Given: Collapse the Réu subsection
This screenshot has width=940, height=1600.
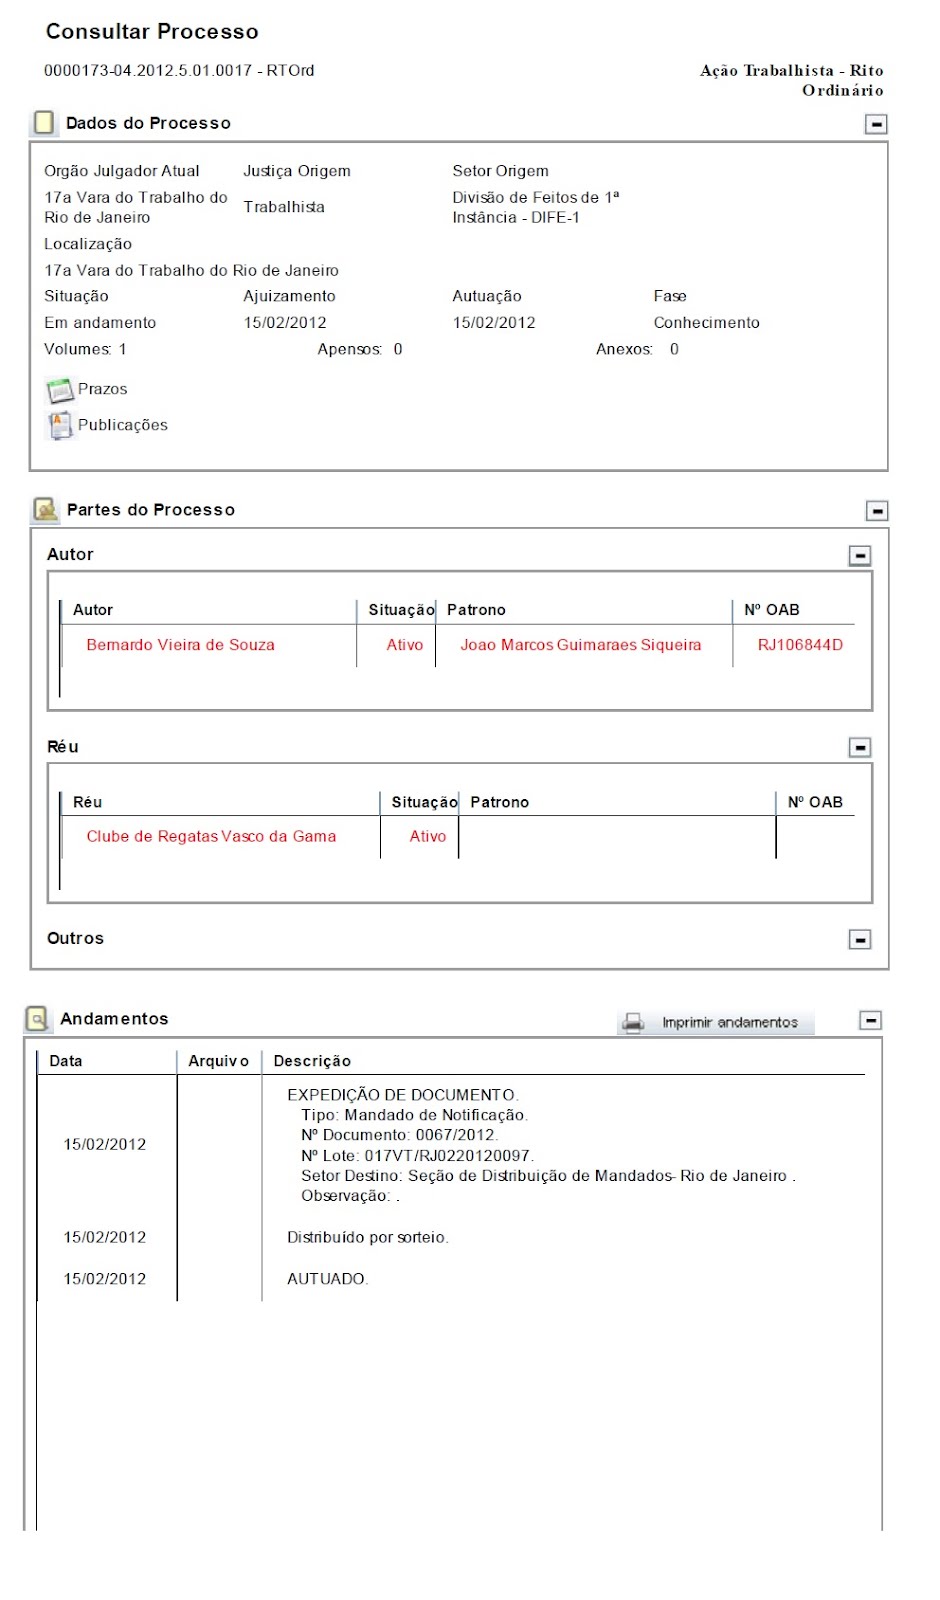Looking at the screenshot, I should pyautogui.click(x=859, y=748).
